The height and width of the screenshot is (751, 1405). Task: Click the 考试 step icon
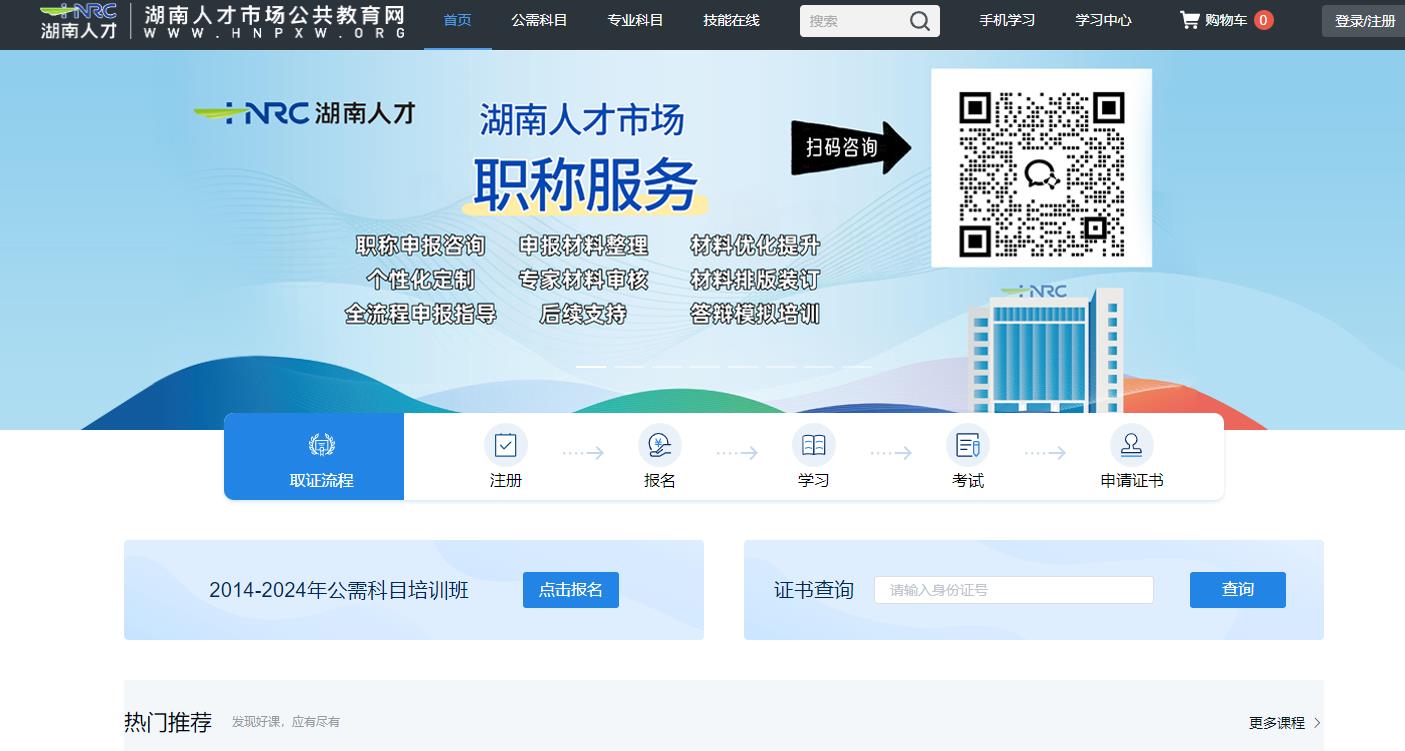(x=968, y=444)
